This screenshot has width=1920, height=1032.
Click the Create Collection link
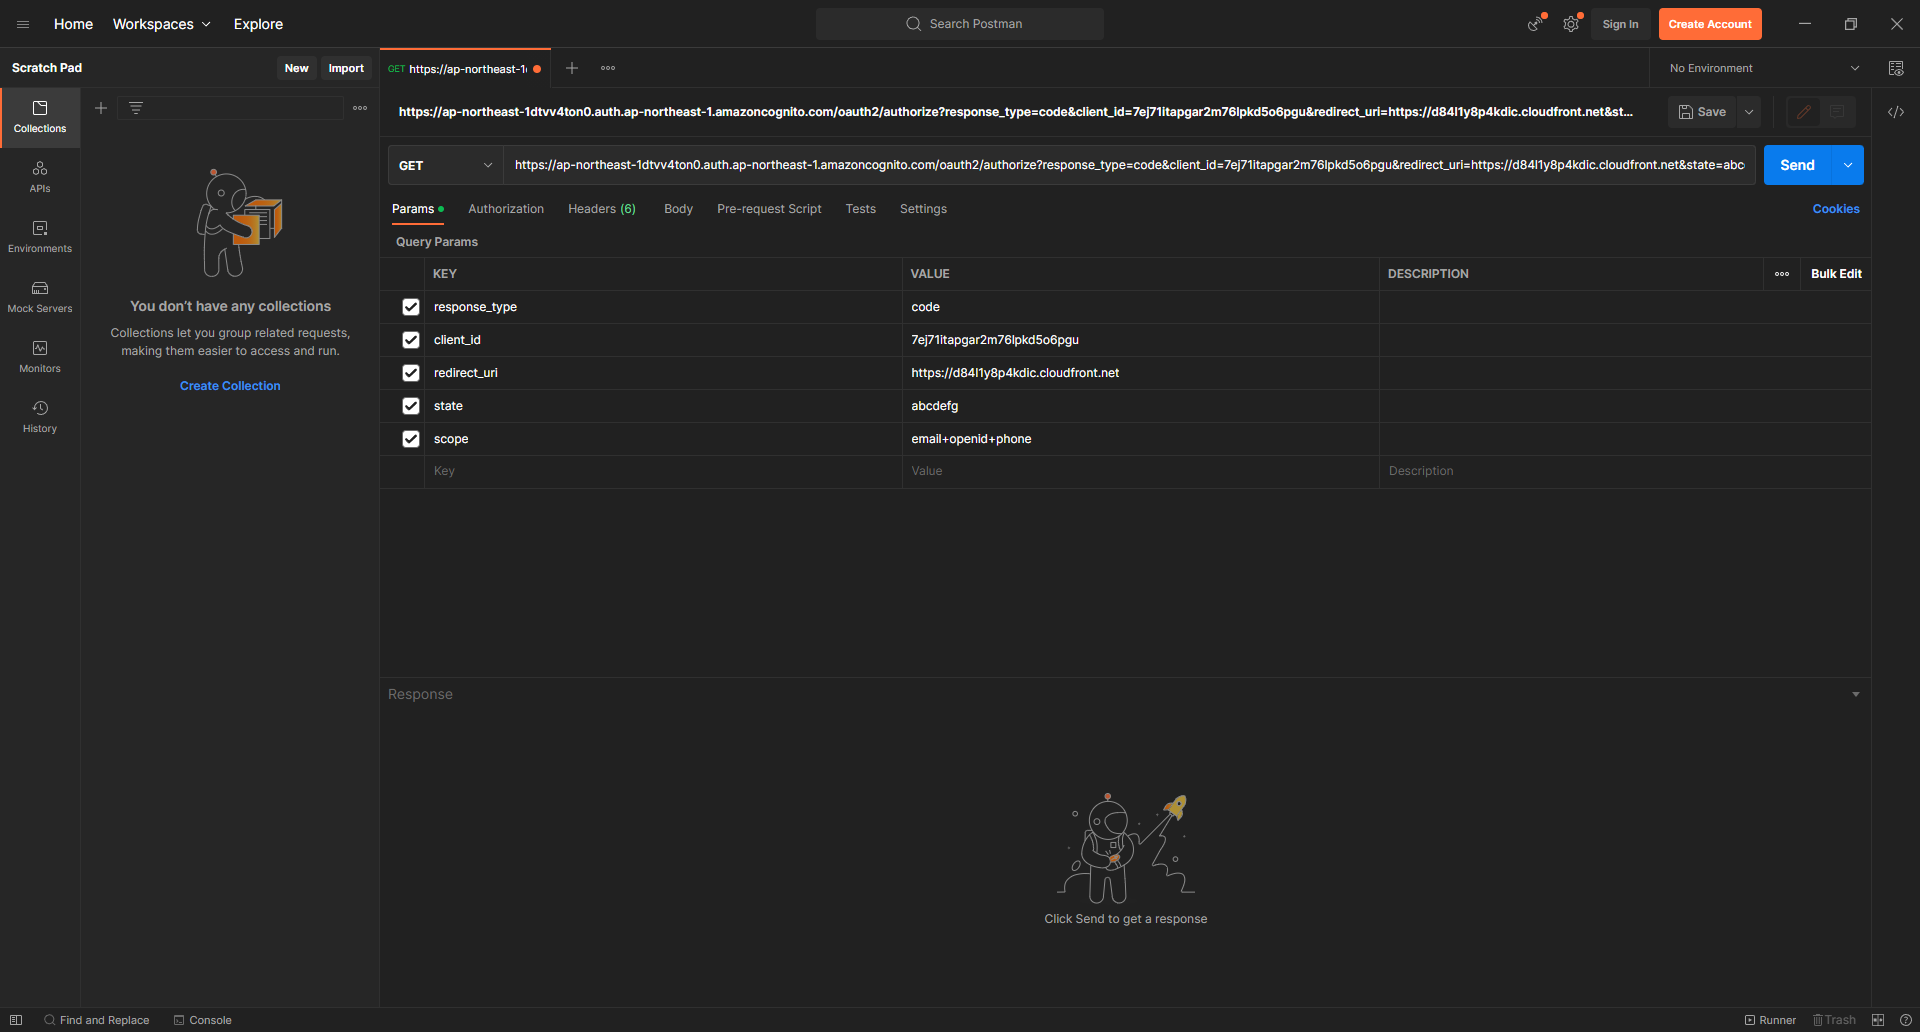230,386
